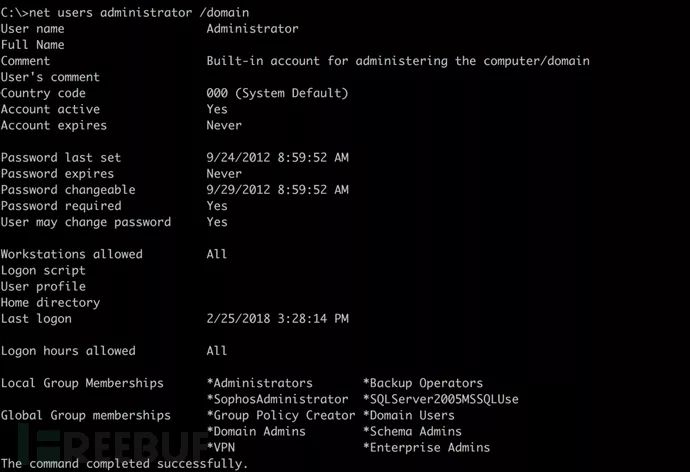
Task: Click the "Logon hours allowed" label
Action: (x=68, y=351)
